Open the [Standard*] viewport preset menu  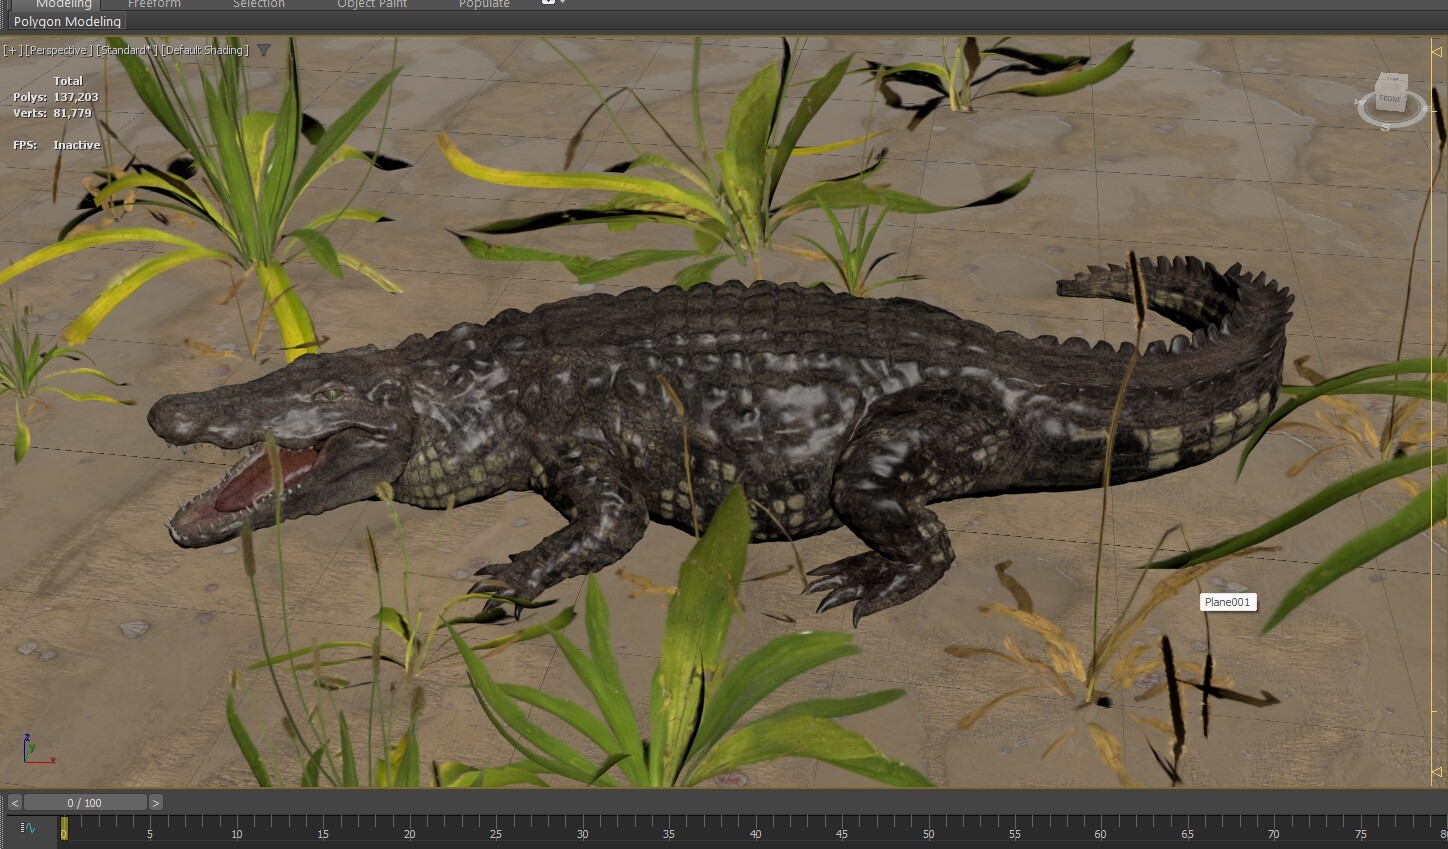(x=125, y=50)
